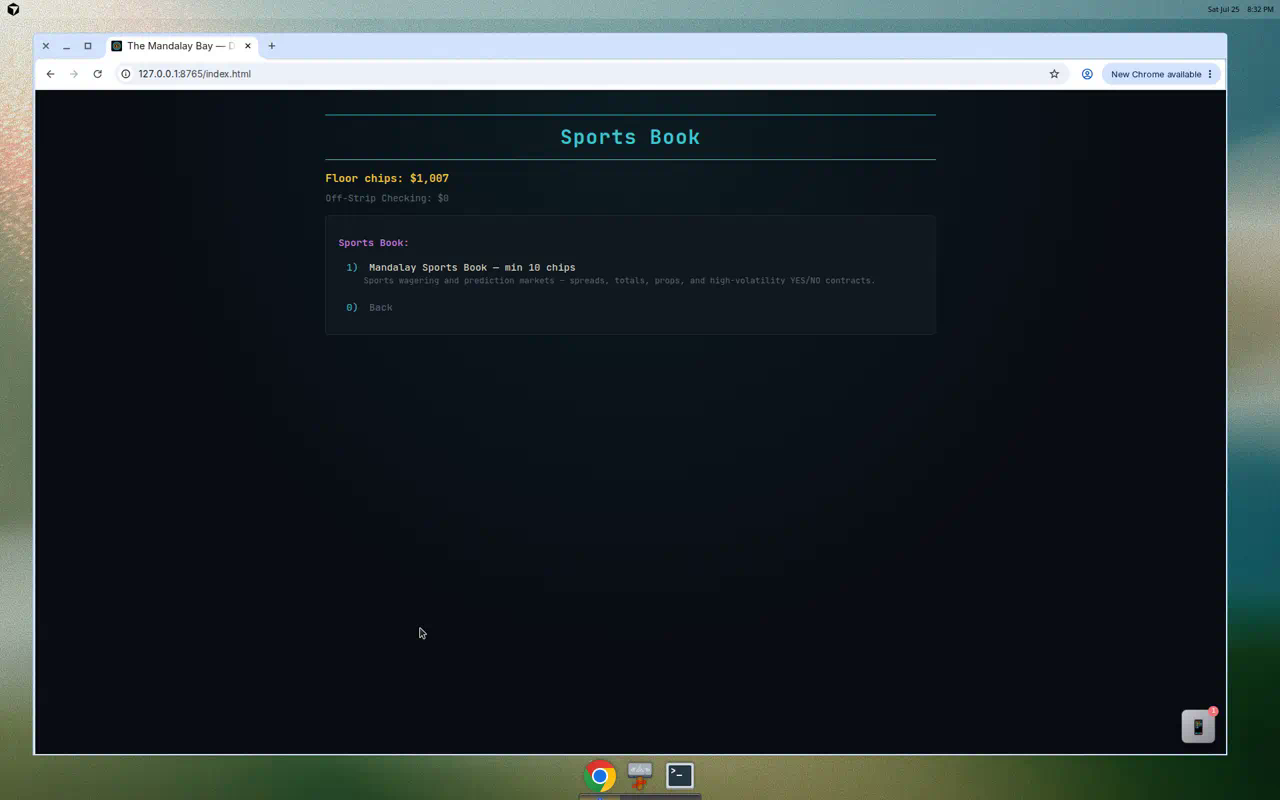Click the sports wagering description text
Viewport: 1280px width, 800px height.
coord(619,281)
